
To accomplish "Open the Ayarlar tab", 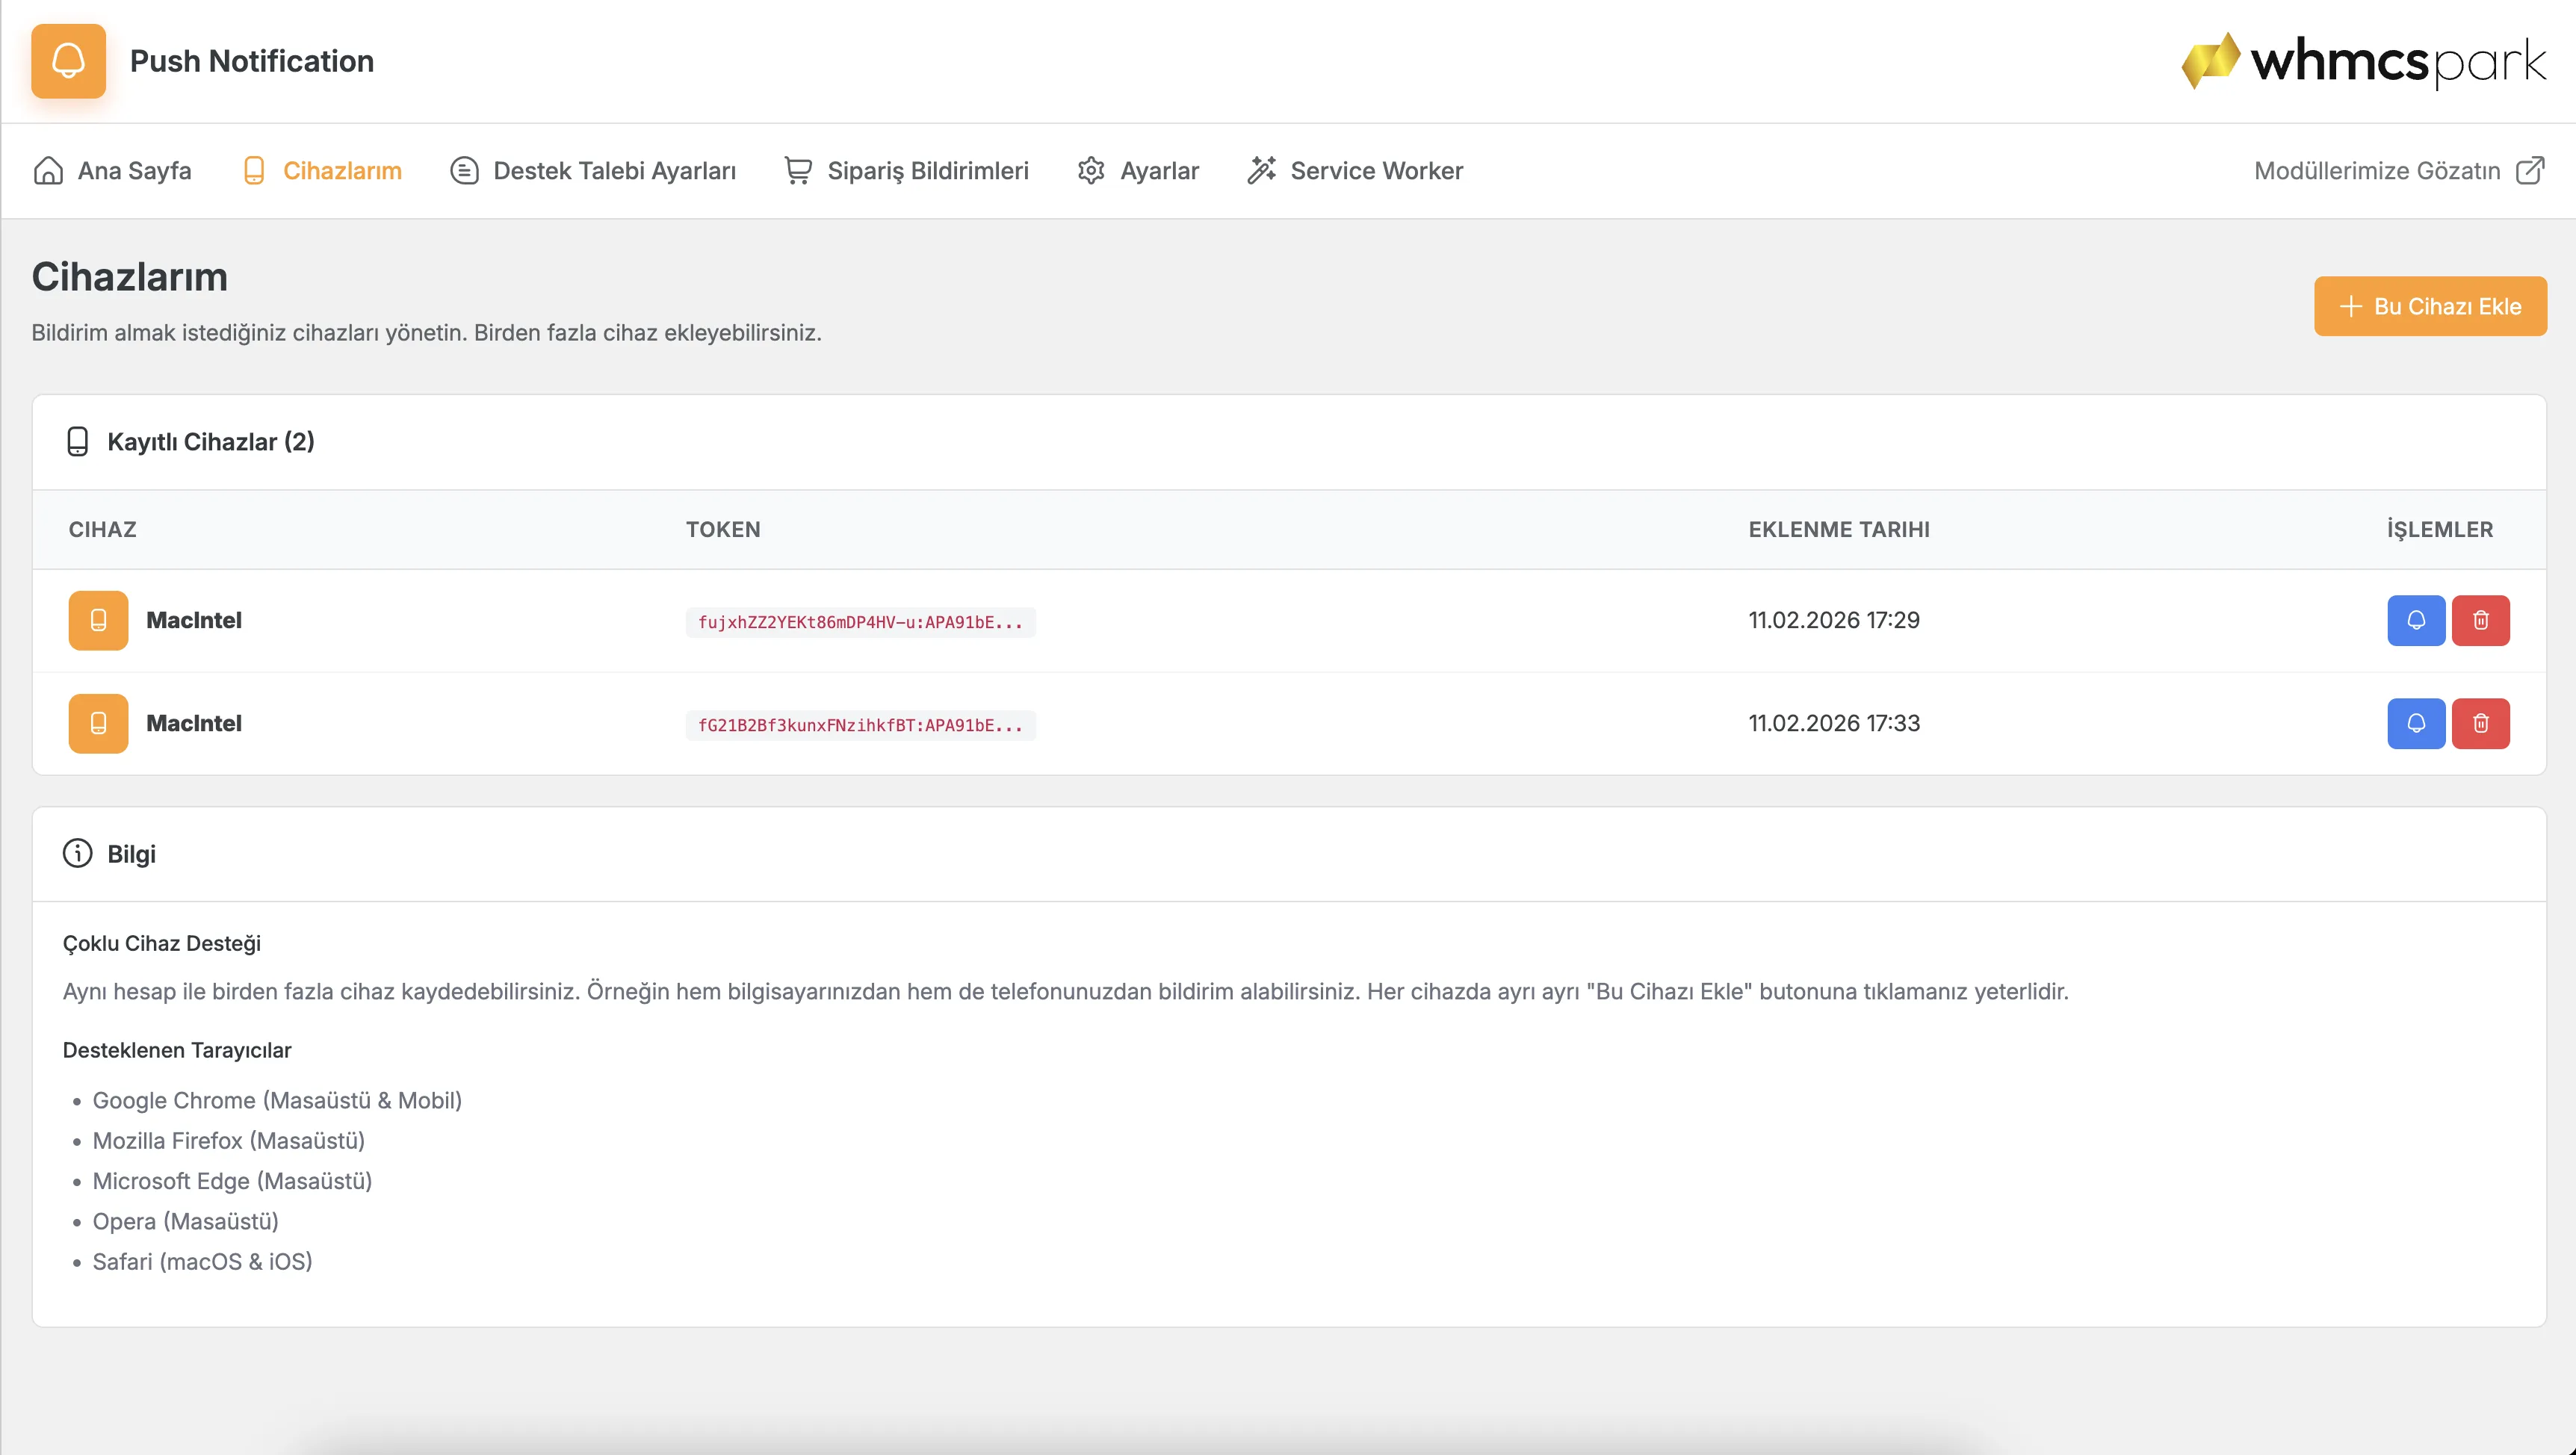I will (1138, 171).
